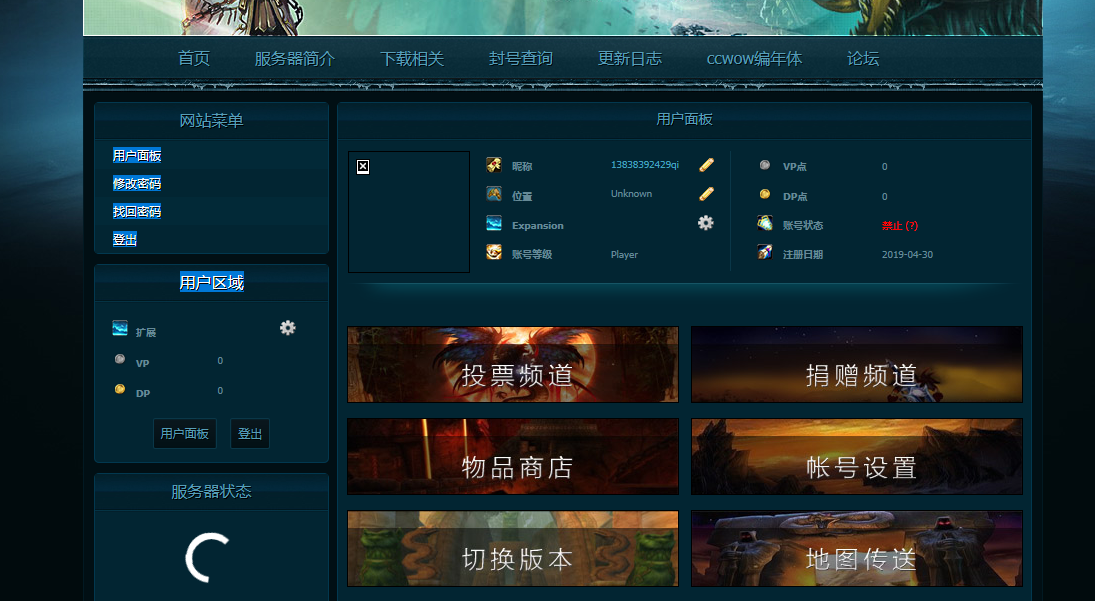Click the 用户面板 button in sidebar
The width and height of the screenshot is (1095, 601).
pyautogui.click(x=184, y=433)
